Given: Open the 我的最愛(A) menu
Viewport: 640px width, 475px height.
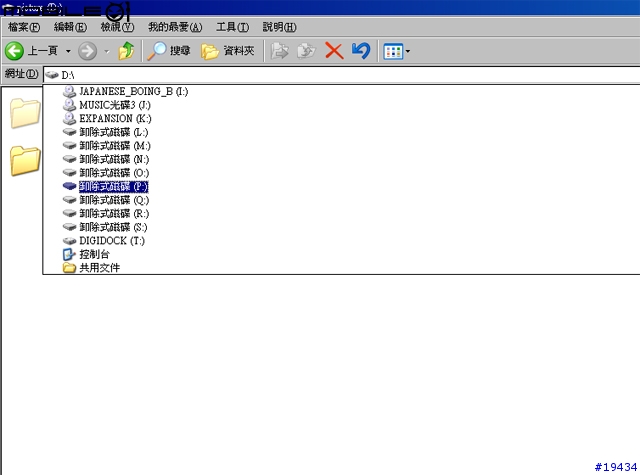Looking at the screenshot, I should click(175, 27).
